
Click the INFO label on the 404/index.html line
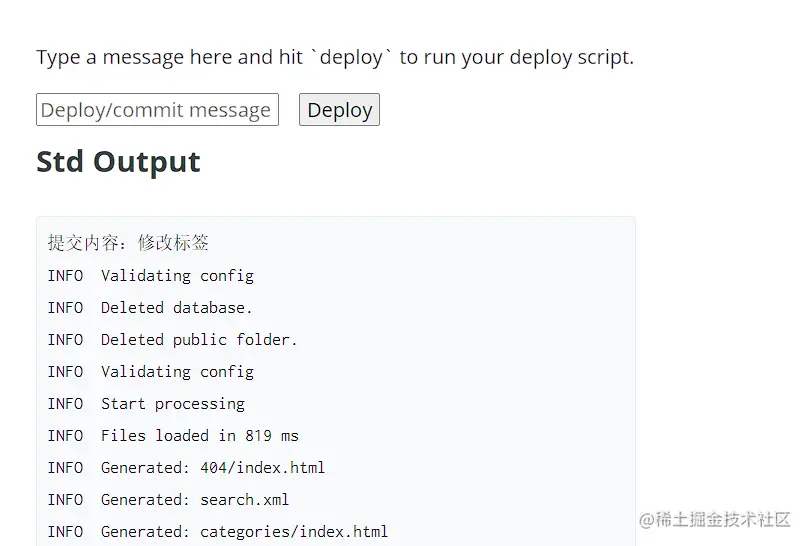click(65, 468)
